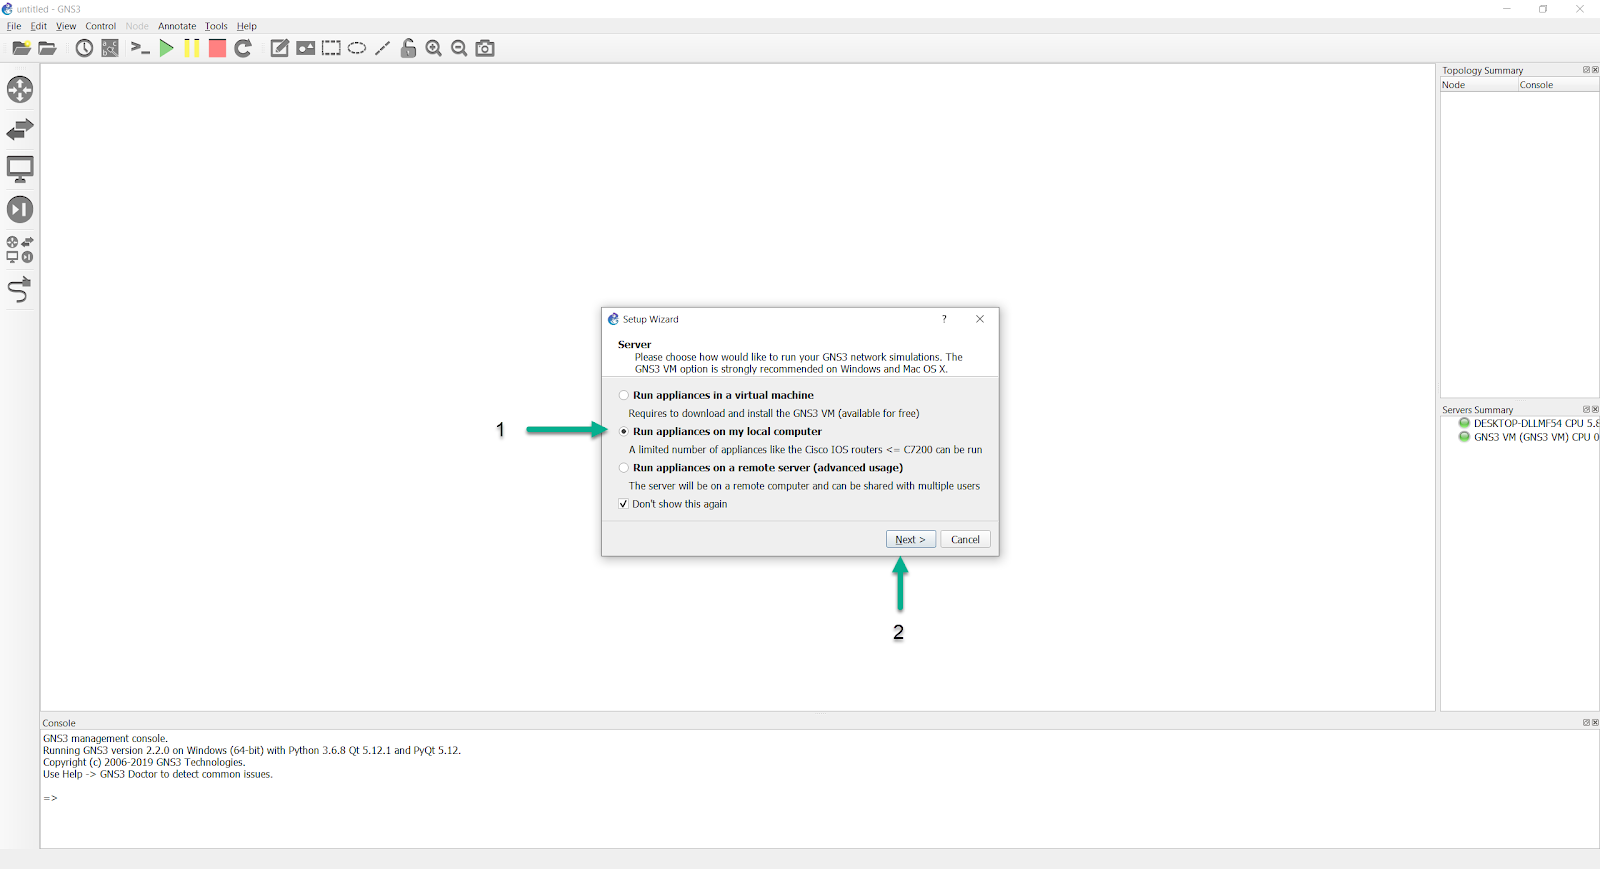
Task: Select Run appliances in a virtual machine
Action: (717, 395)
